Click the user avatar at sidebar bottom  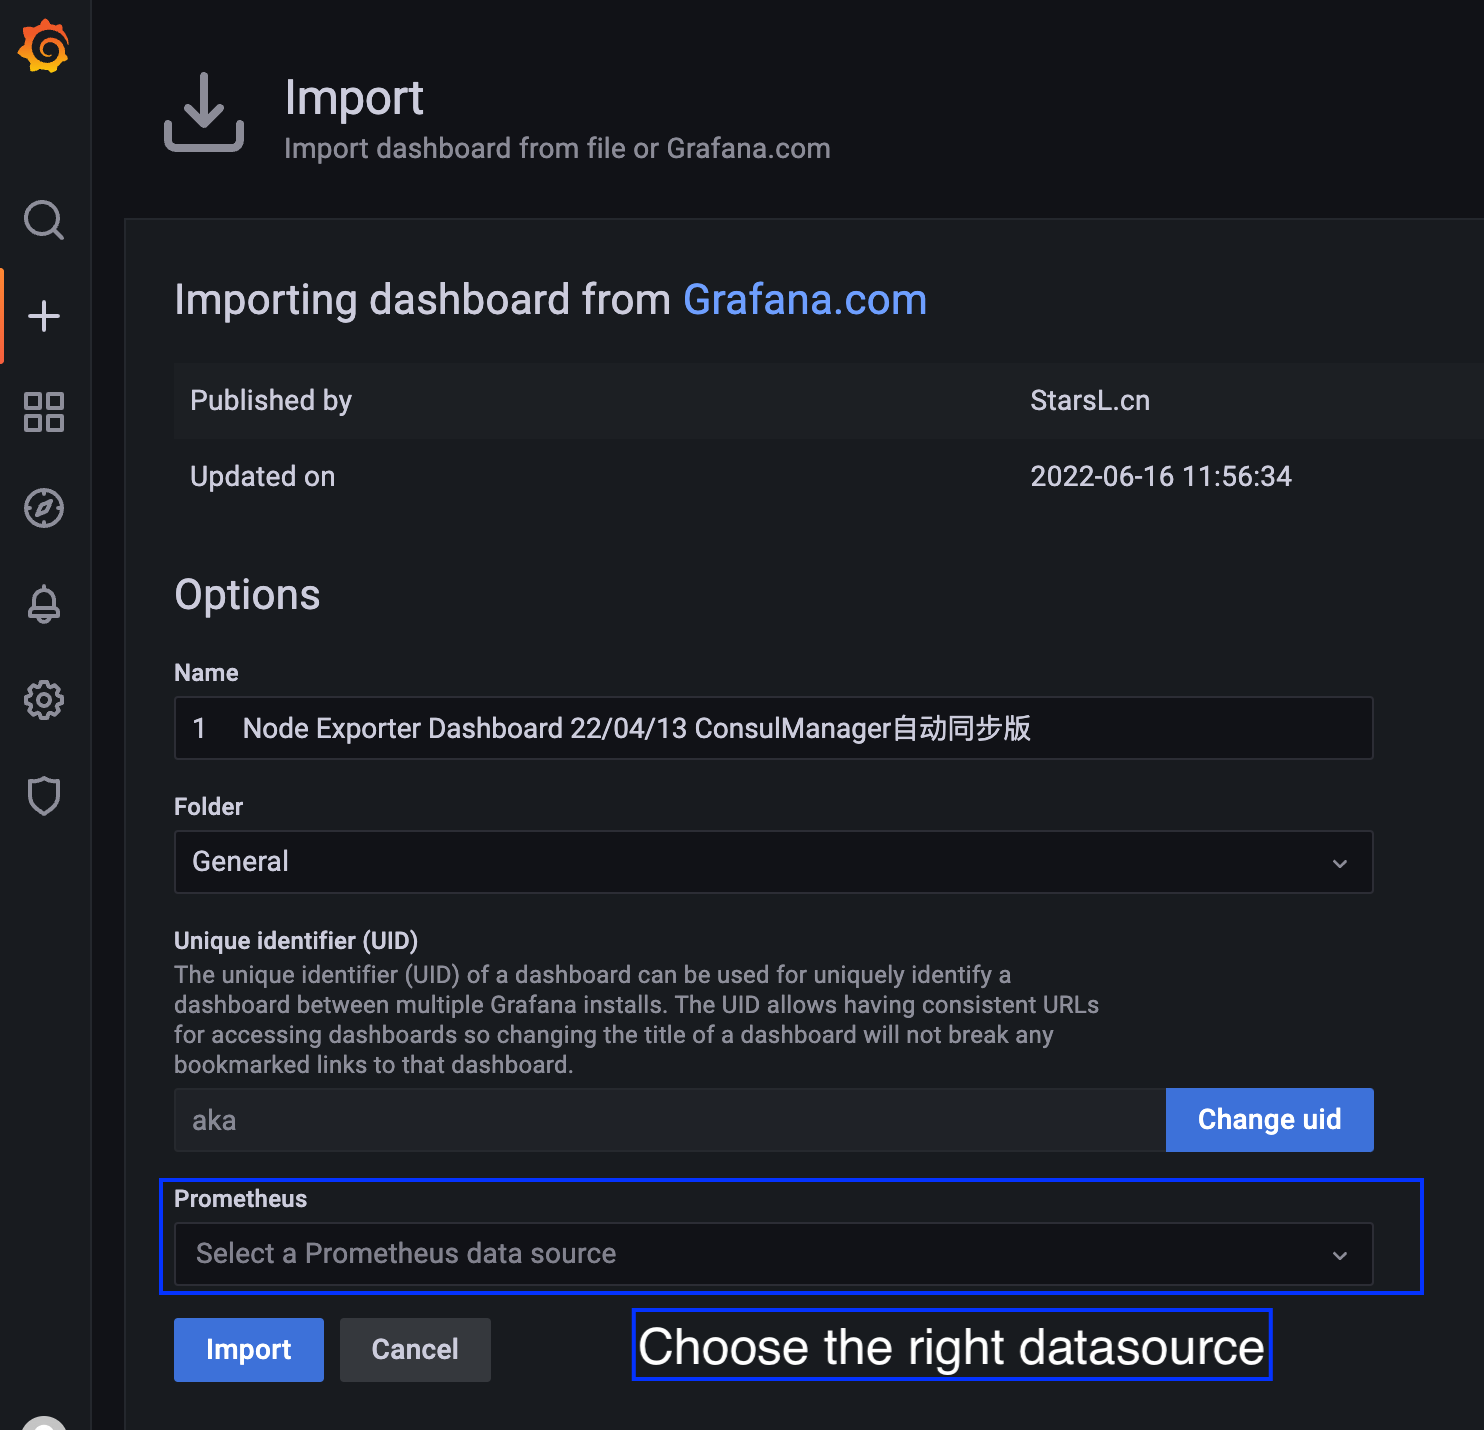(x=44, y=1422)
